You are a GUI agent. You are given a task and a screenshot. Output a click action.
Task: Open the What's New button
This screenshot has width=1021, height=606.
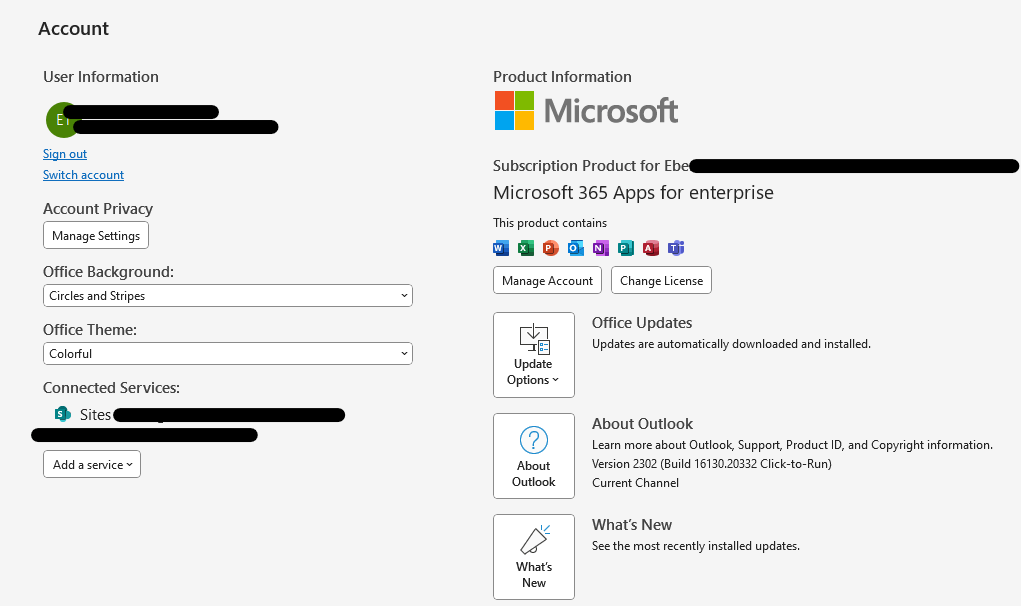(x=534, y=557)
